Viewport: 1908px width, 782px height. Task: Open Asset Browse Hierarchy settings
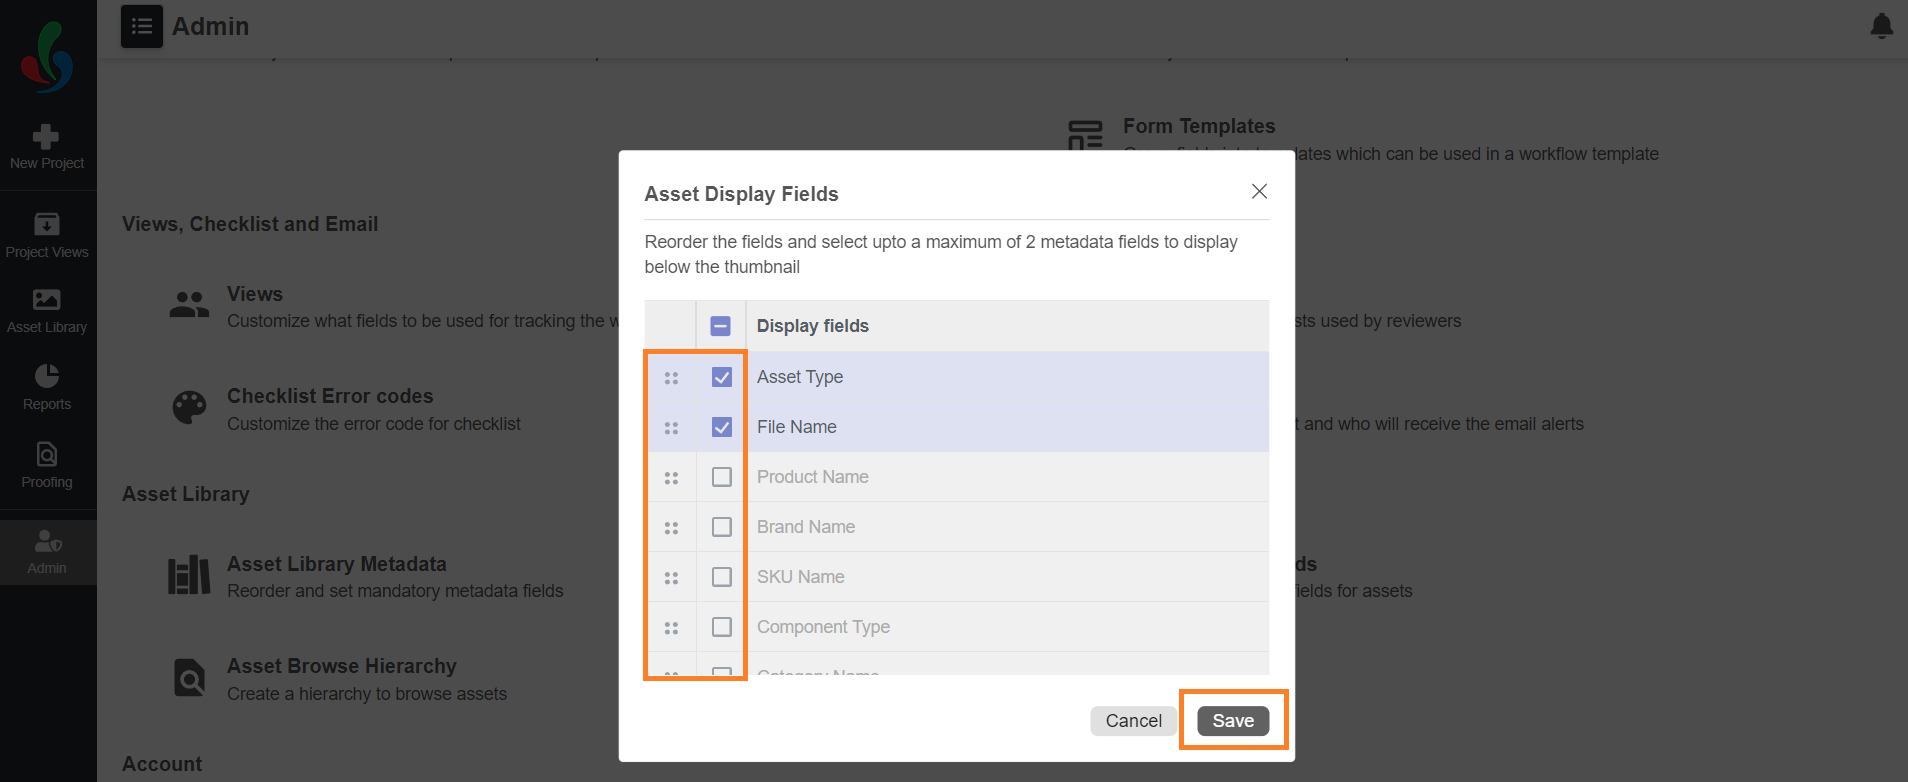(342, 666)
